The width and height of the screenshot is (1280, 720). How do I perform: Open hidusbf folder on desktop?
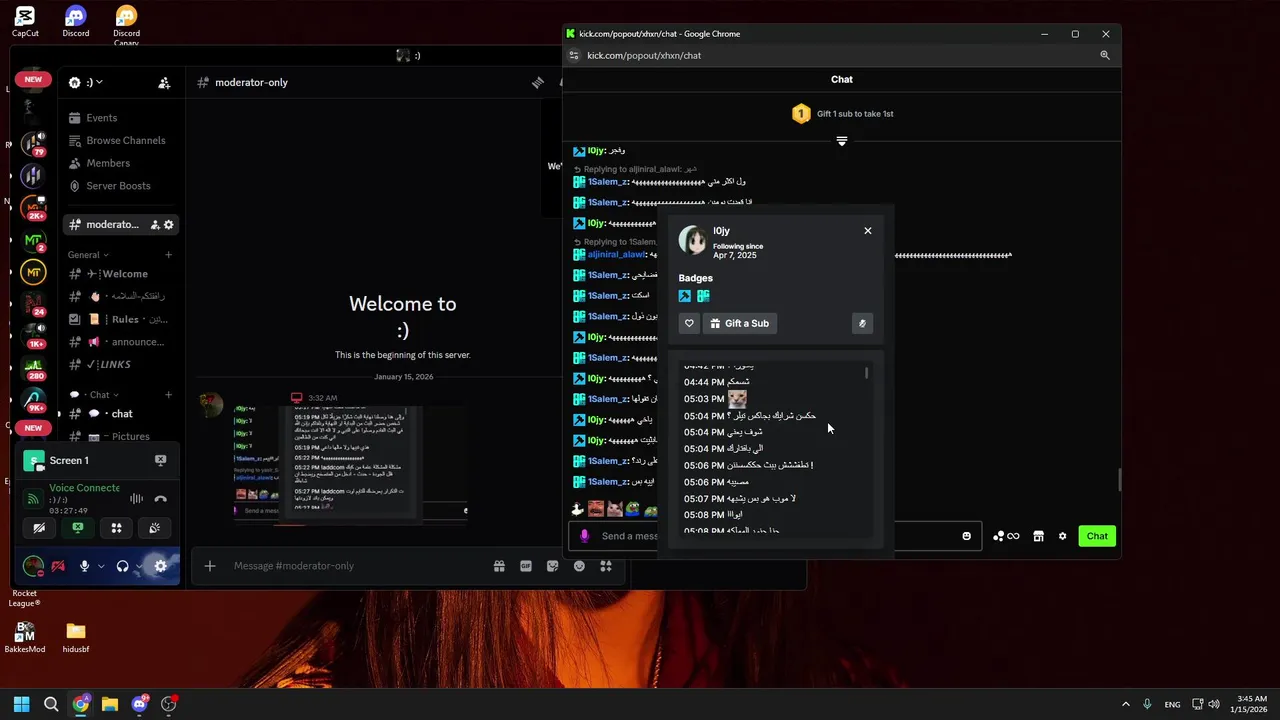pos(76,636)
